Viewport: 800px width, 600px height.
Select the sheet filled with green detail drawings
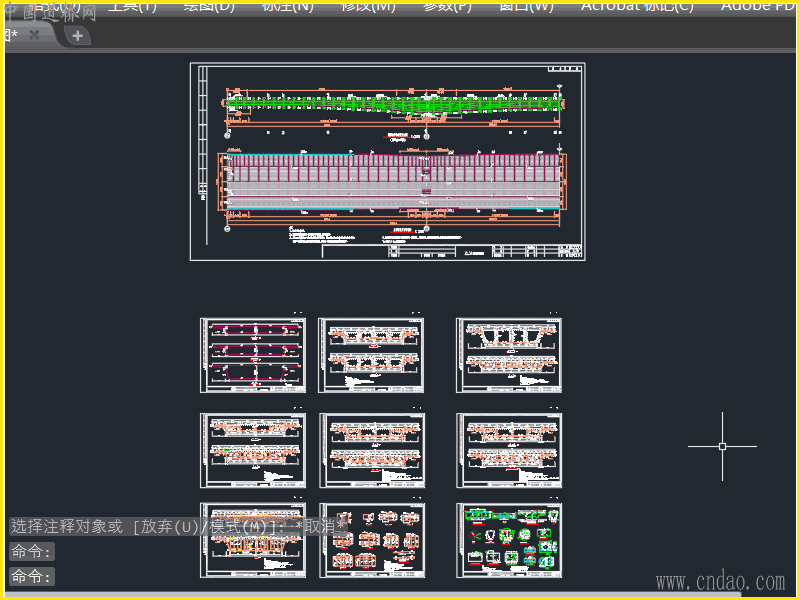click(x=509, y=540)
